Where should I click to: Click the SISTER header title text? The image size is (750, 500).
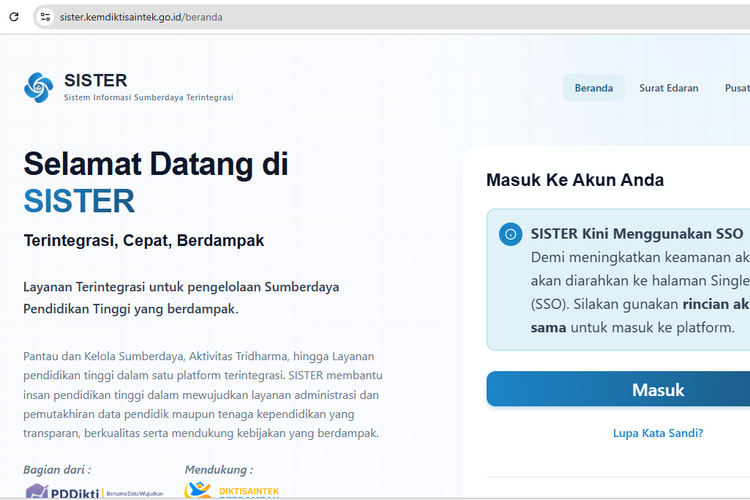(x=96, y=80)
